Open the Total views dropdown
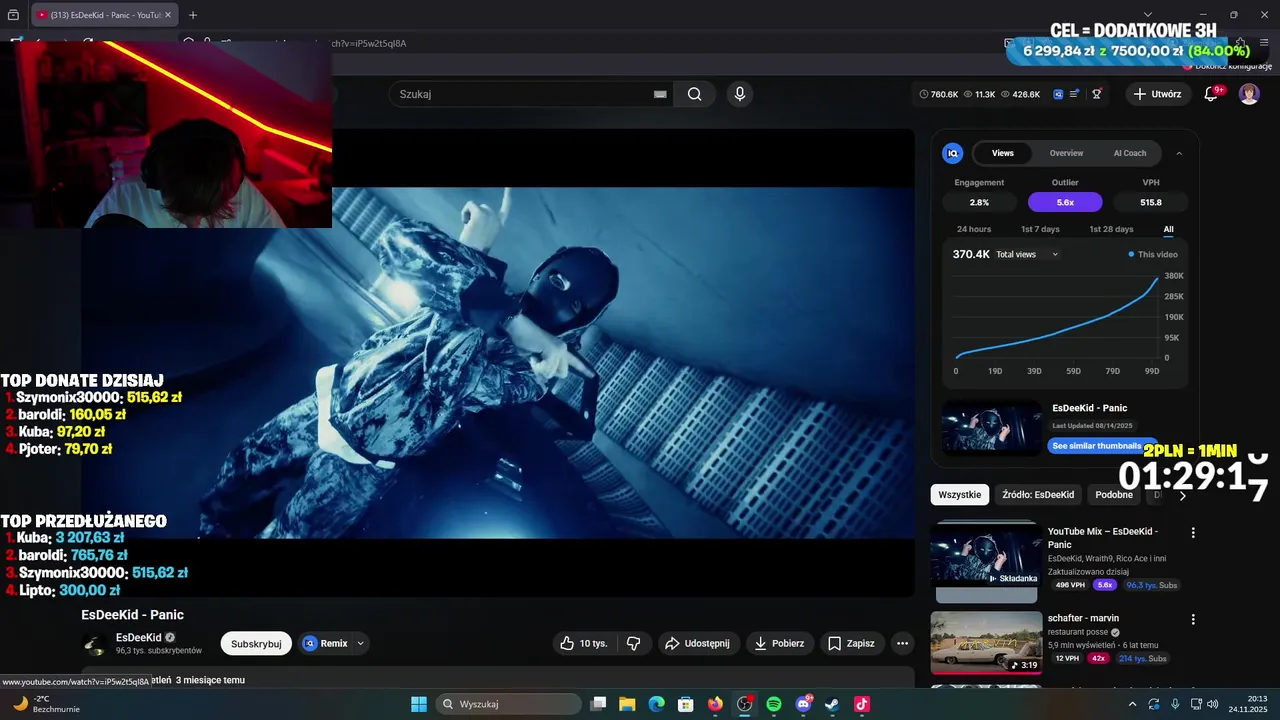1280x720 pixels. pyautogui.click(x=1027, y=254)
